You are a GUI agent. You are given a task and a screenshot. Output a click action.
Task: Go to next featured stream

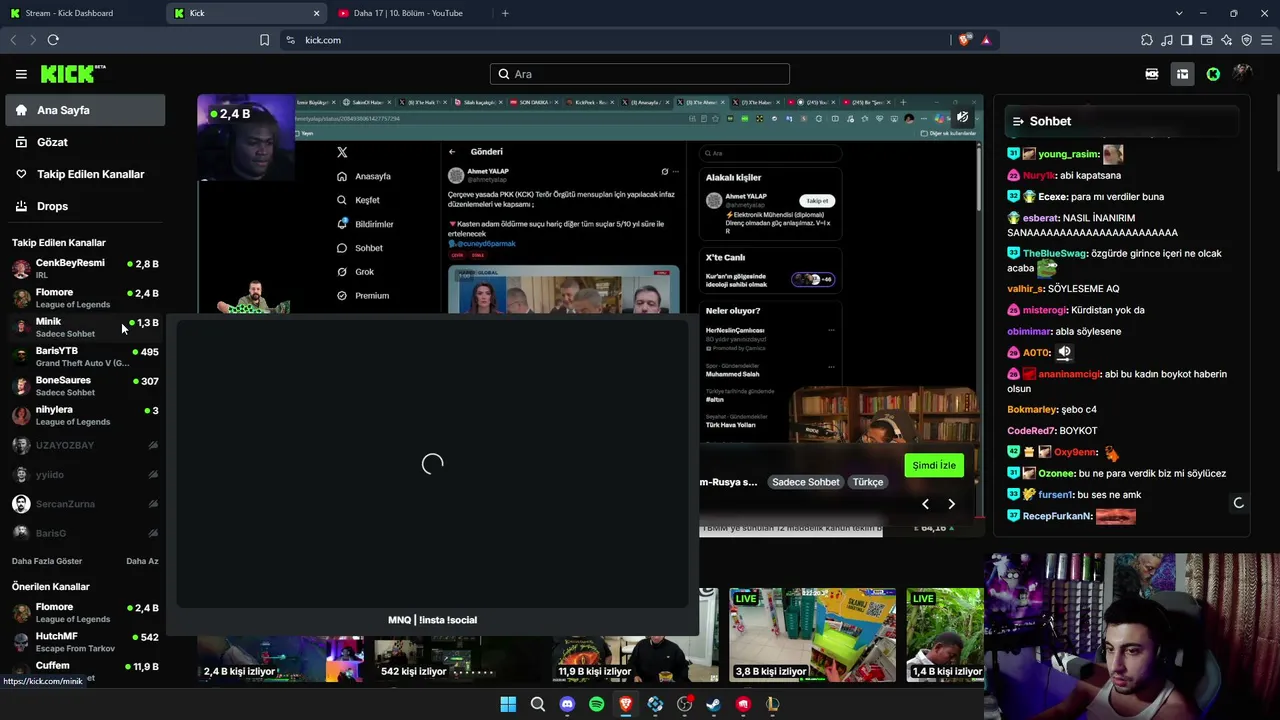(x=951, y=504)
